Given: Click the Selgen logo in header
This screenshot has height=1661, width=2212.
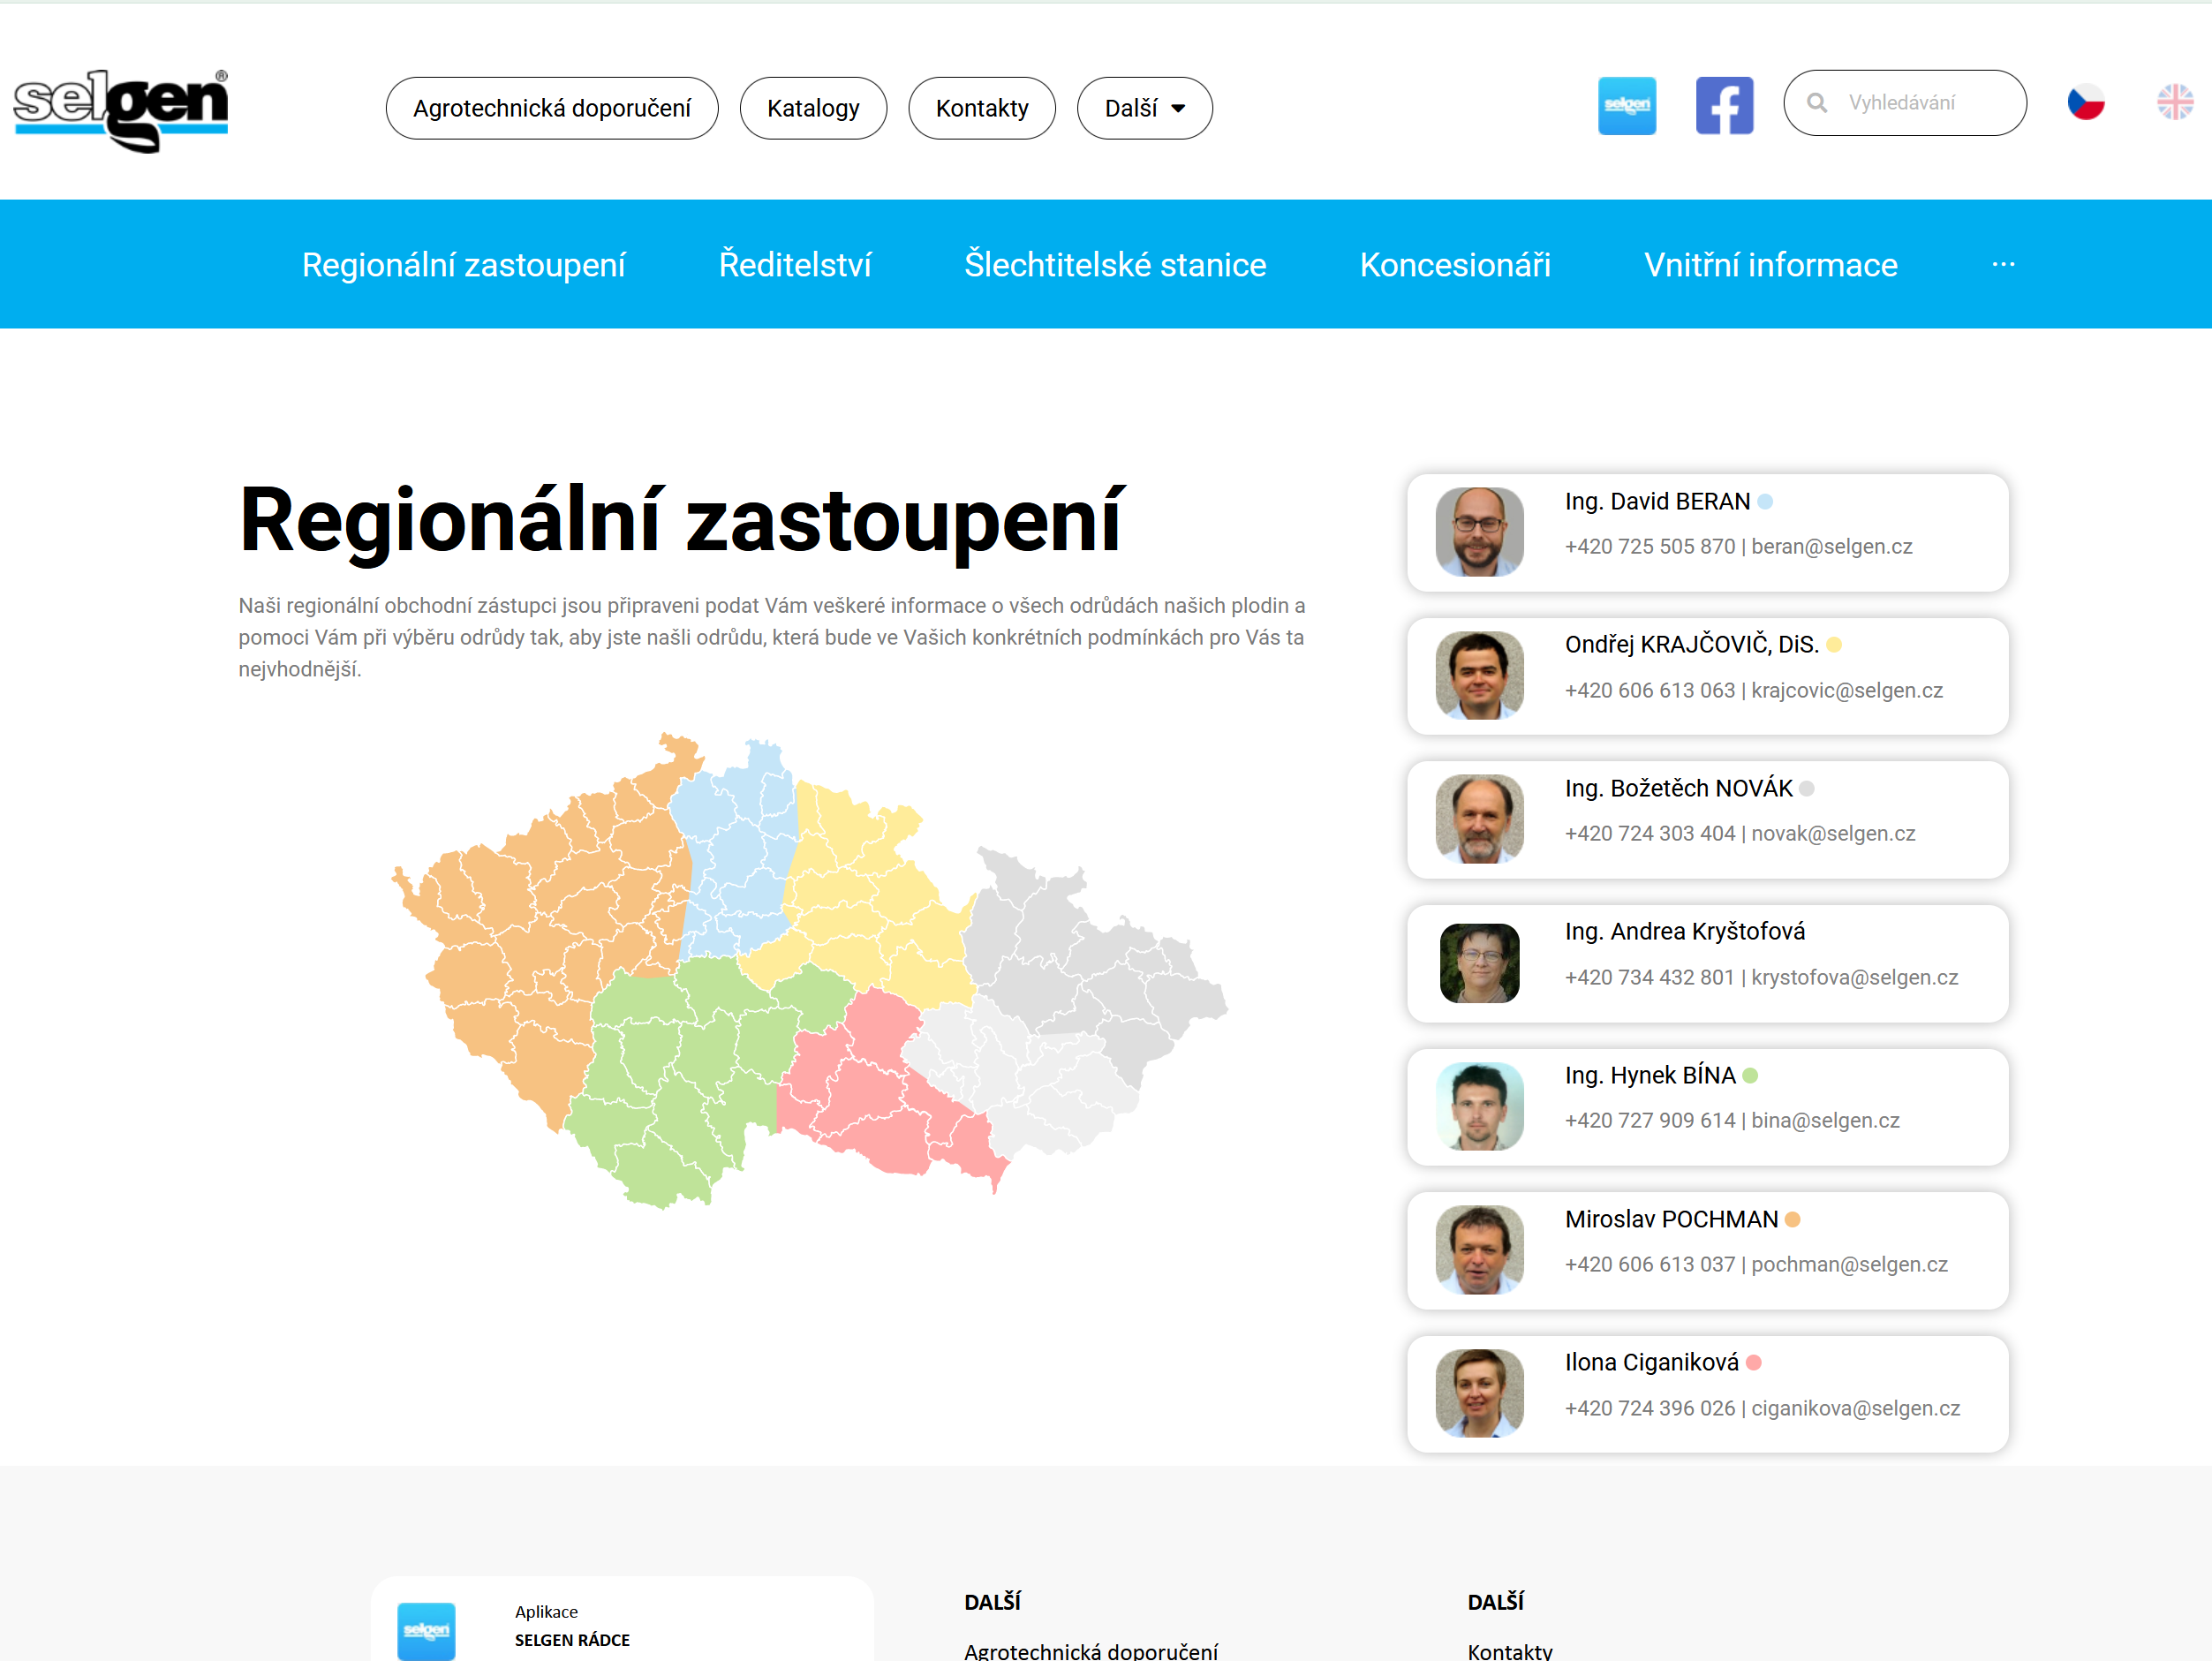Looking at the screenshot, I should pos(121,109).
